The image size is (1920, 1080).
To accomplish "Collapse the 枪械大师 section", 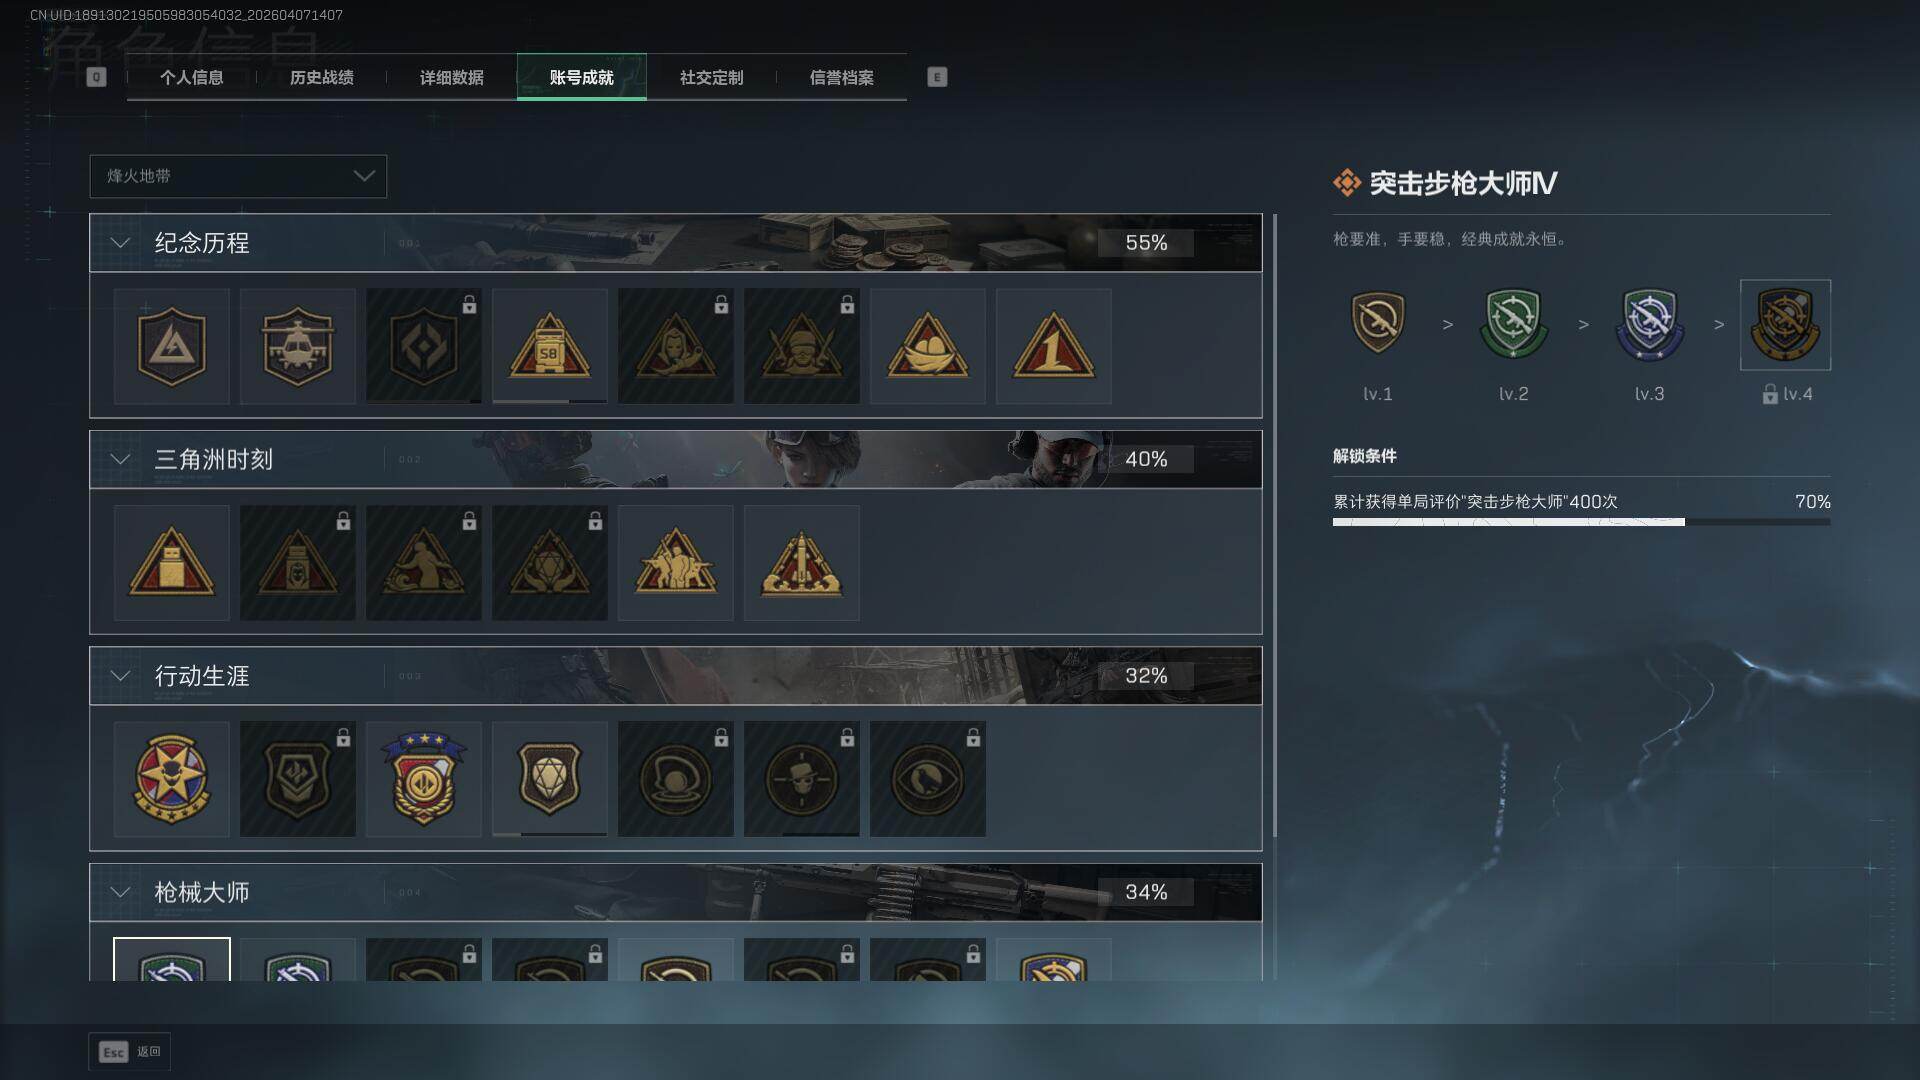I will pos(120,892).
